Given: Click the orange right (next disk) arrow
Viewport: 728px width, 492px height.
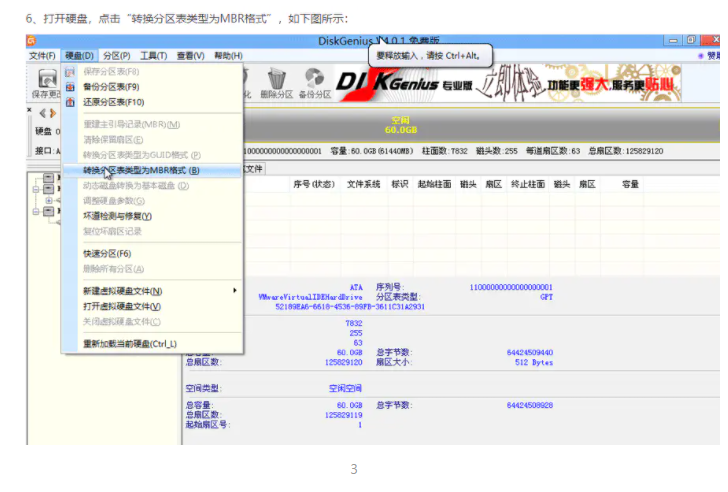Looking at the screenshot, I should click(x=53, y=113).
